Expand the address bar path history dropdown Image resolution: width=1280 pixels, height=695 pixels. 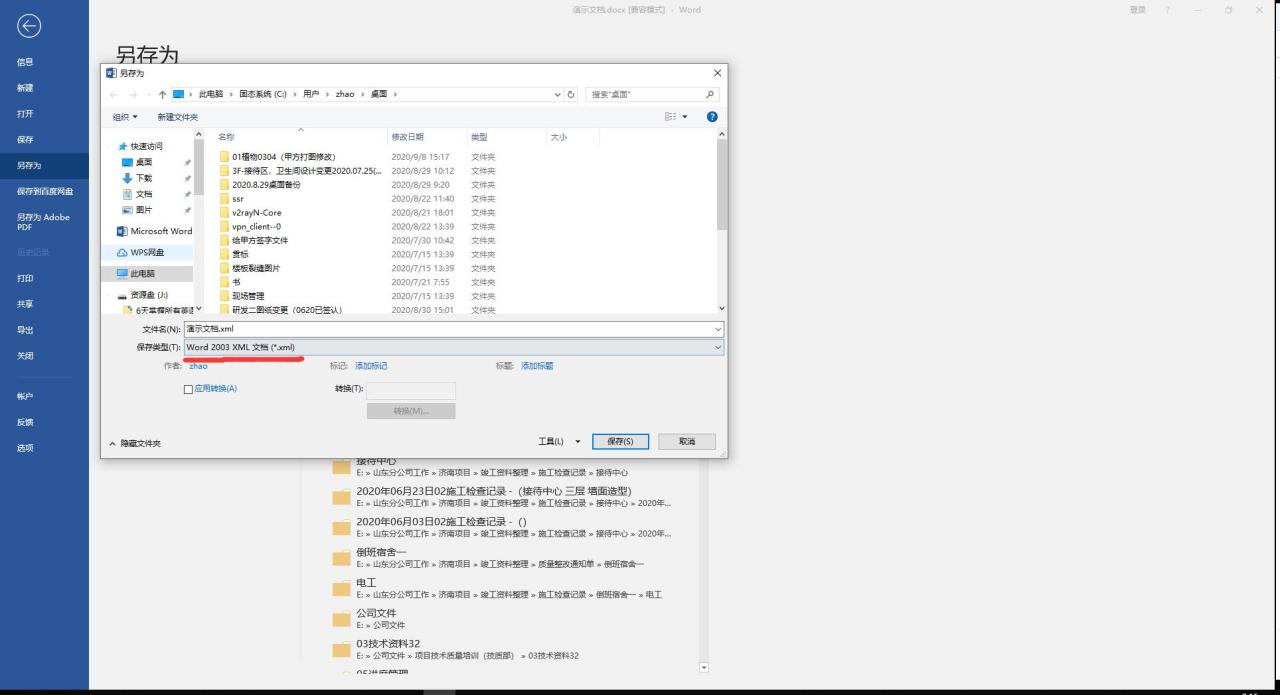point(558,94)
